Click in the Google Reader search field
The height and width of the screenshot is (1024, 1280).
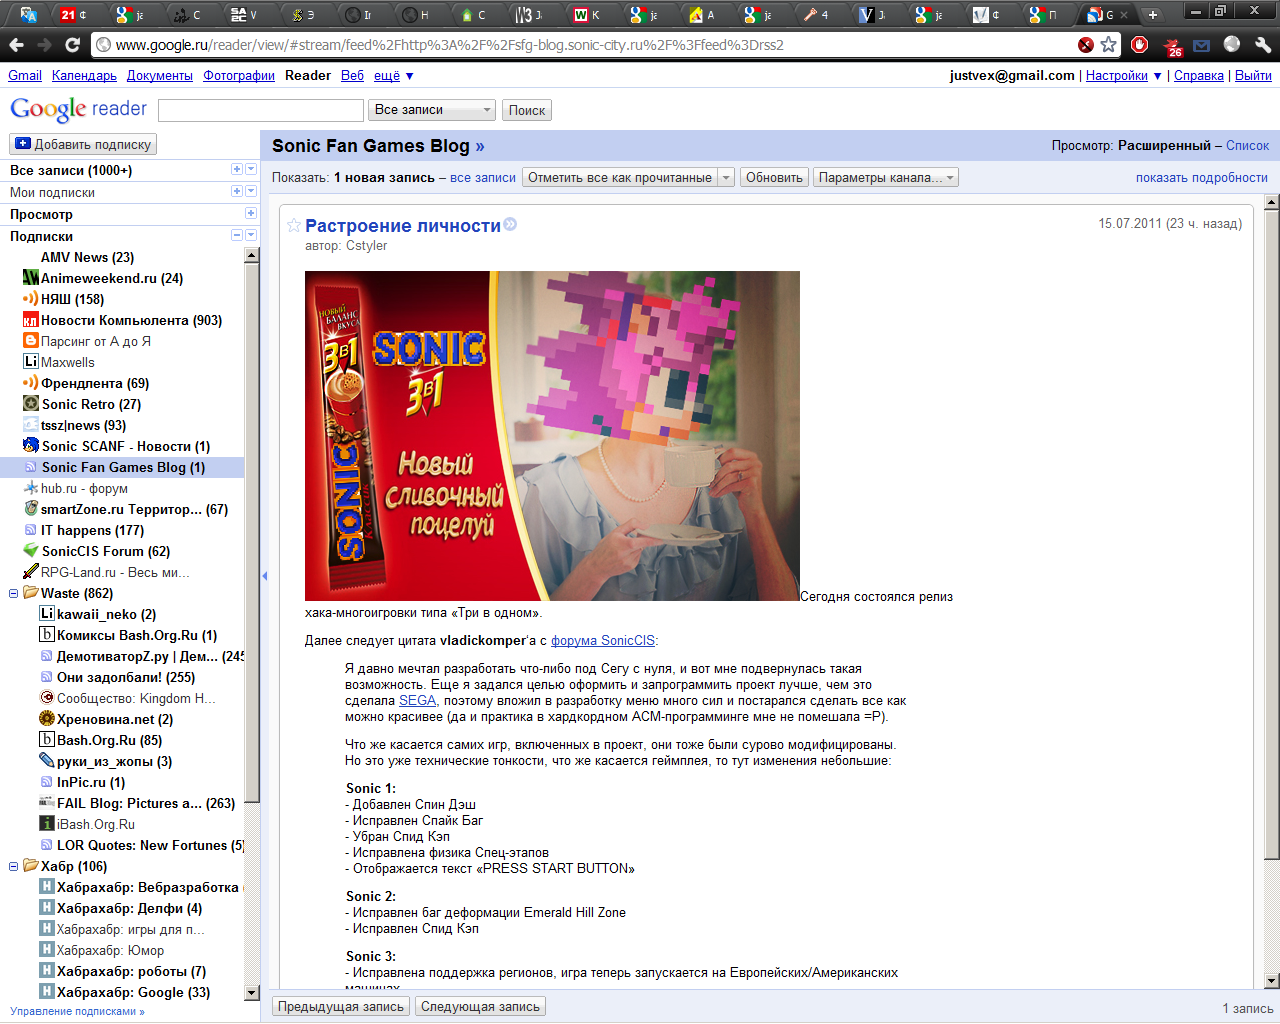pyautogui.click(x=260, y=110)
